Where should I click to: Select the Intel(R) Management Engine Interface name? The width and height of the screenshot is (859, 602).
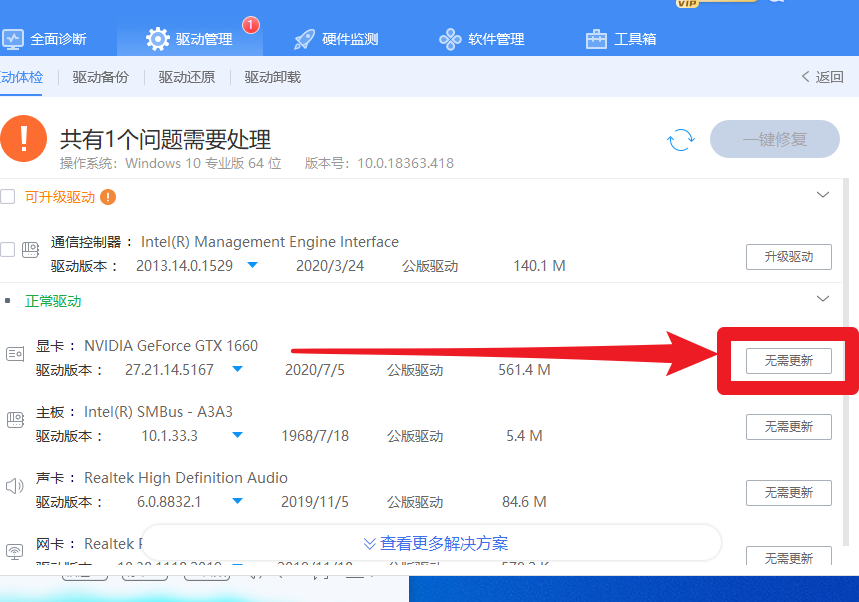270,242
